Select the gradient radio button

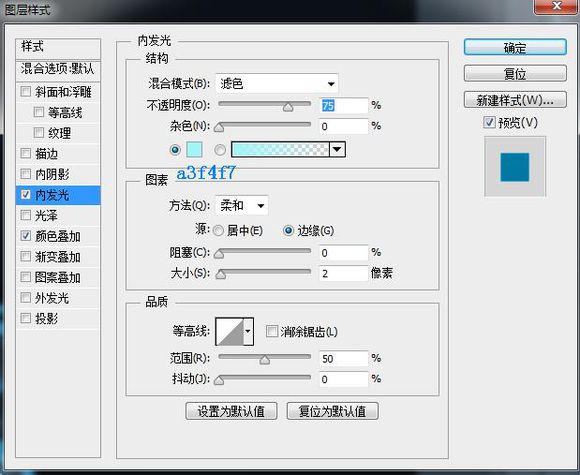[x=220, y=150]
